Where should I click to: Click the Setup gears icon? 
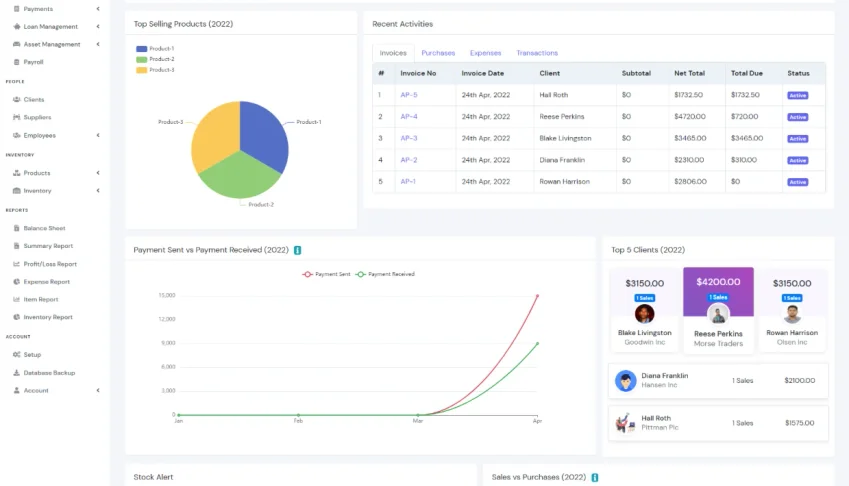tap(17, 354)
